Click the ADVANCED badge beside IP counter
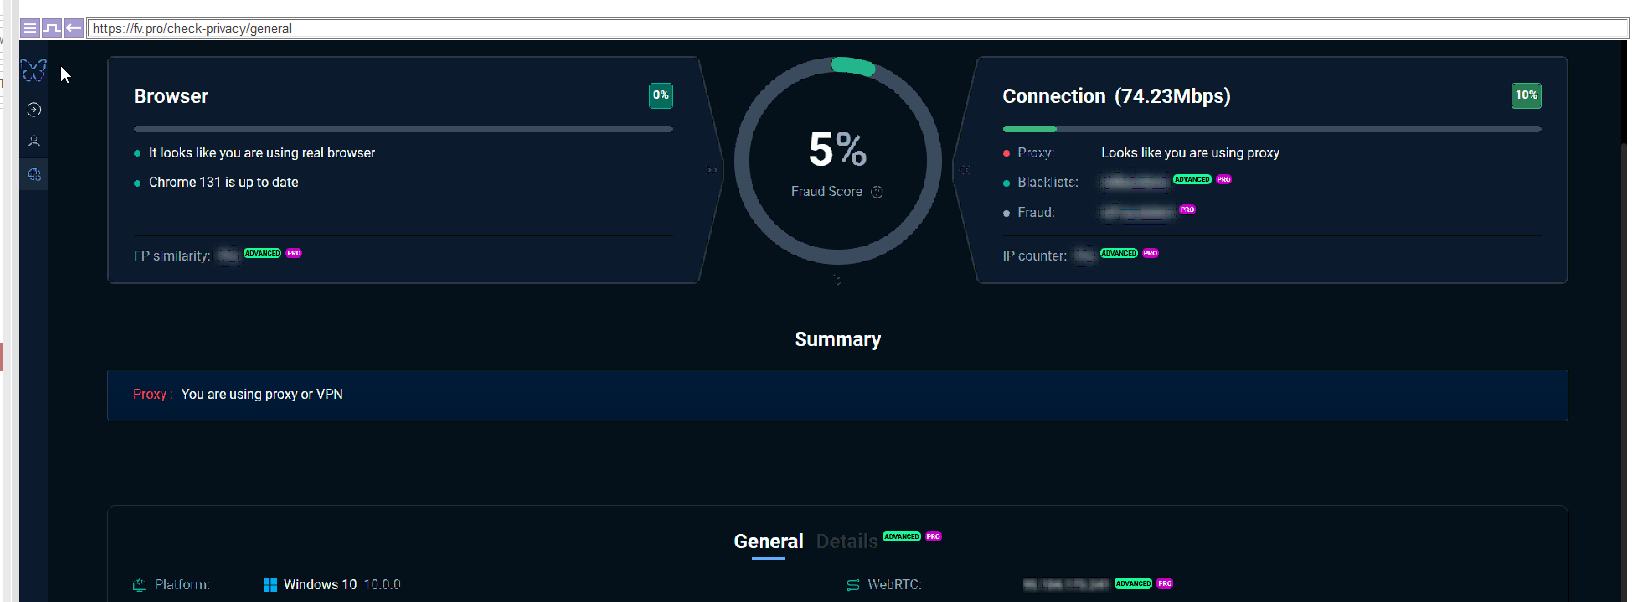This screenshot has width=1632, height=602. coord(1118,253)
